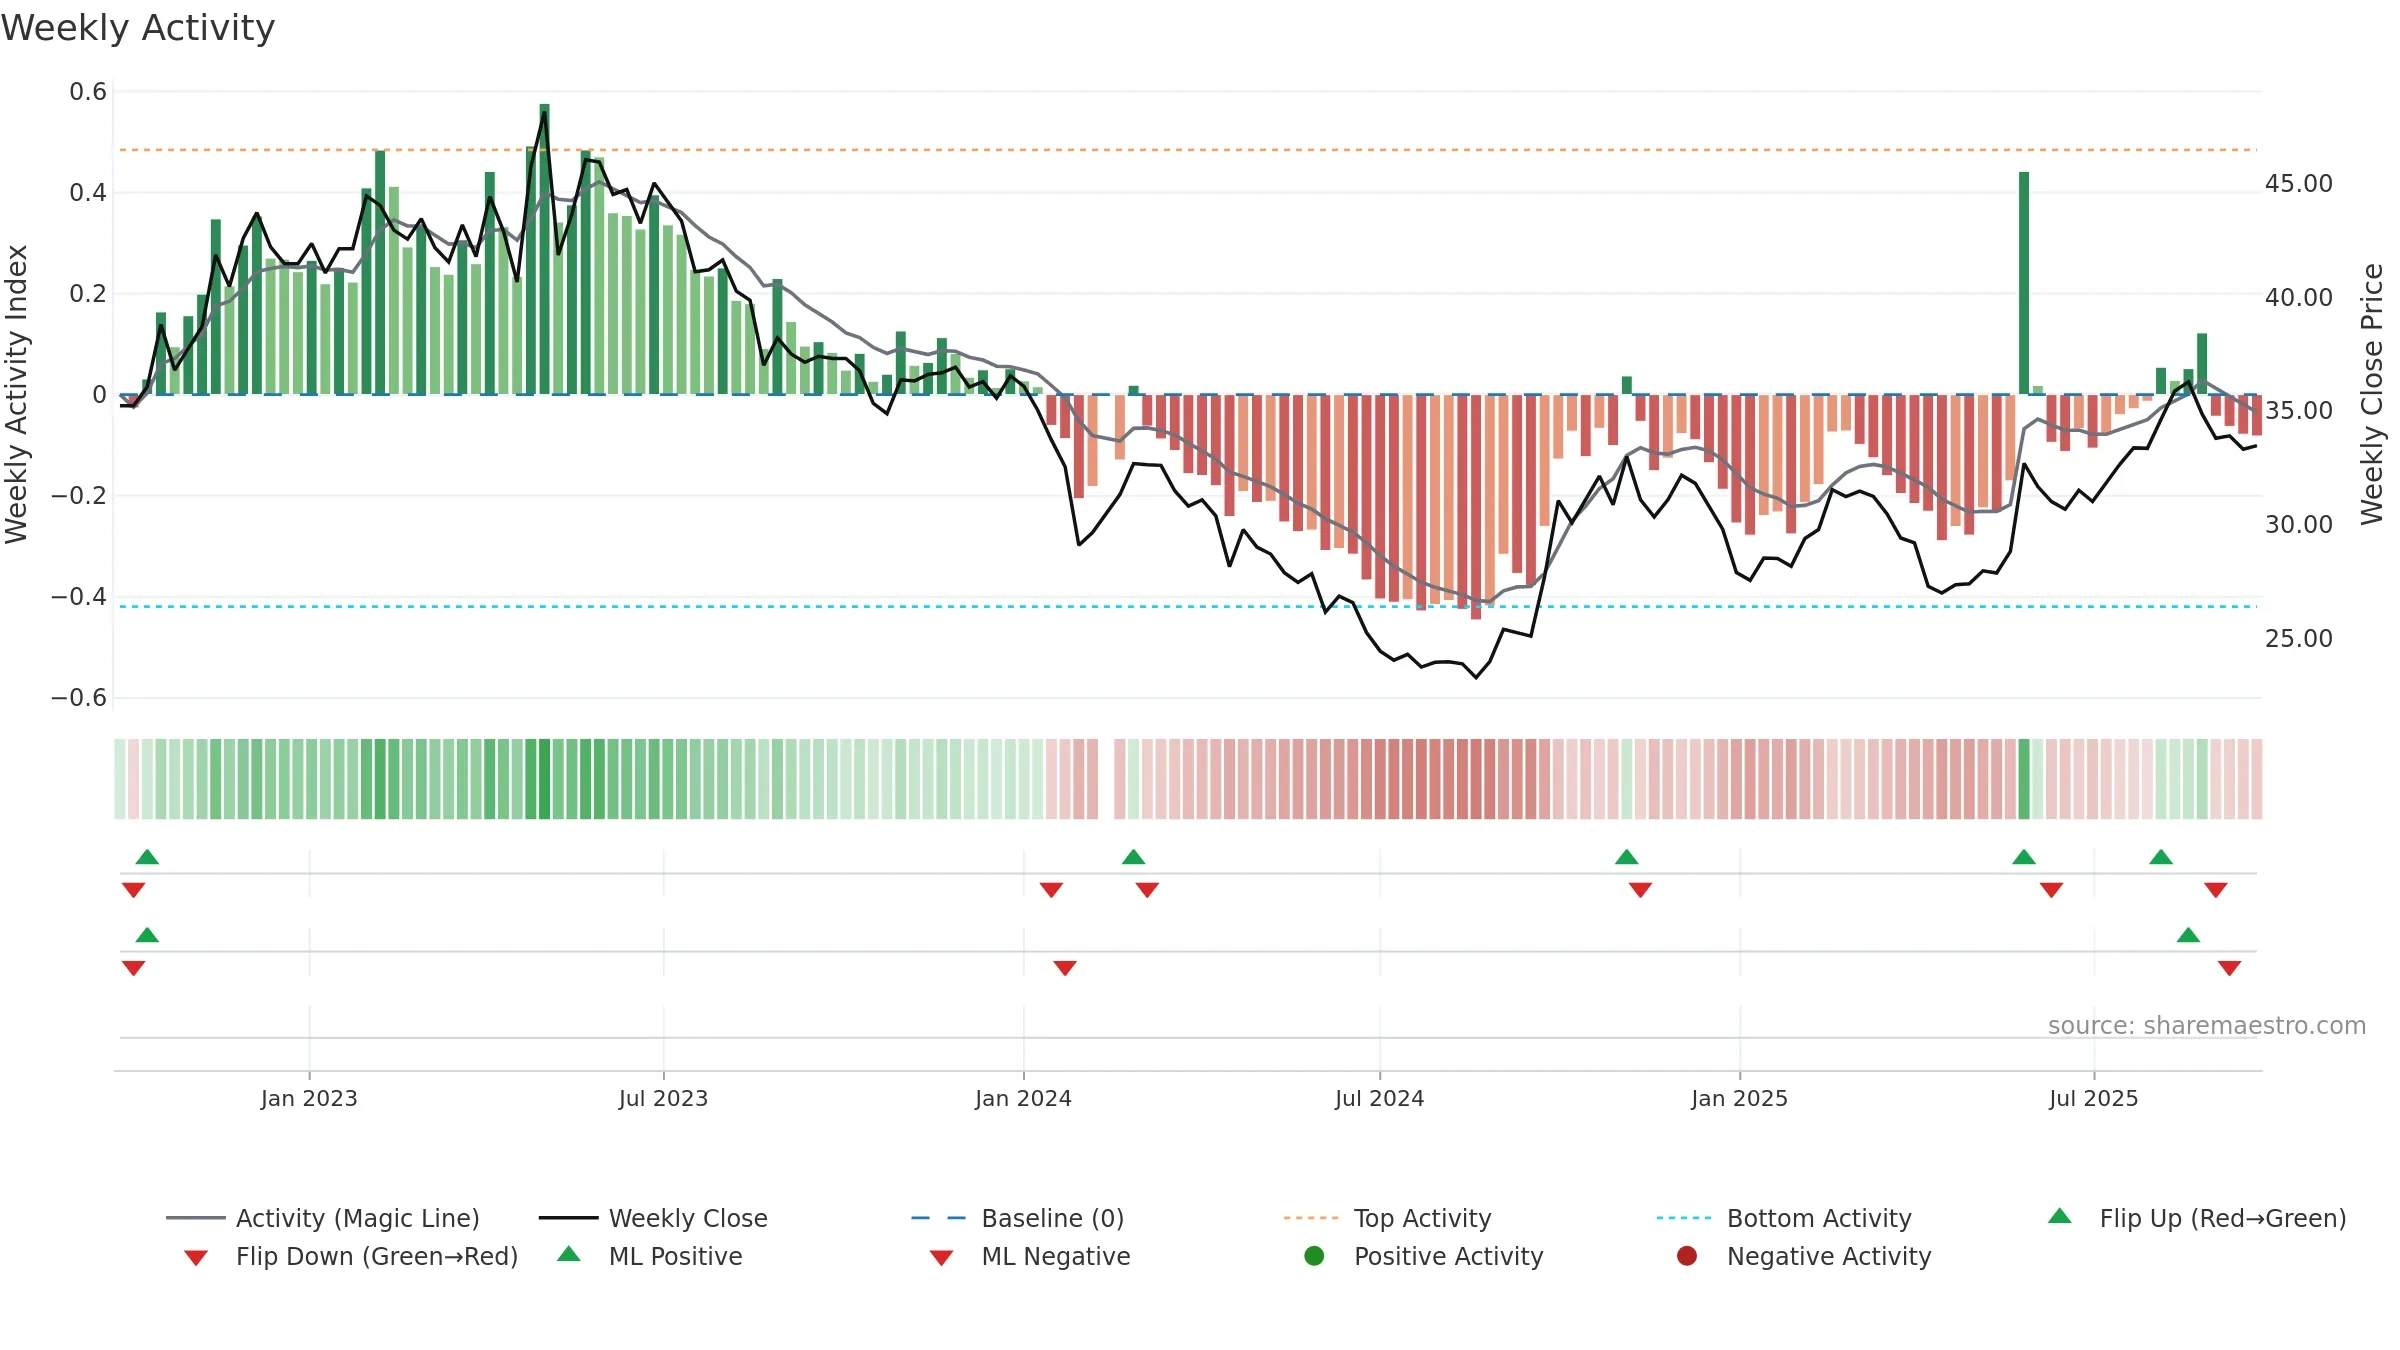Click the Weekly Close Price axis title
This screenshot has height=1350, width=2400.
[2372, 394]
